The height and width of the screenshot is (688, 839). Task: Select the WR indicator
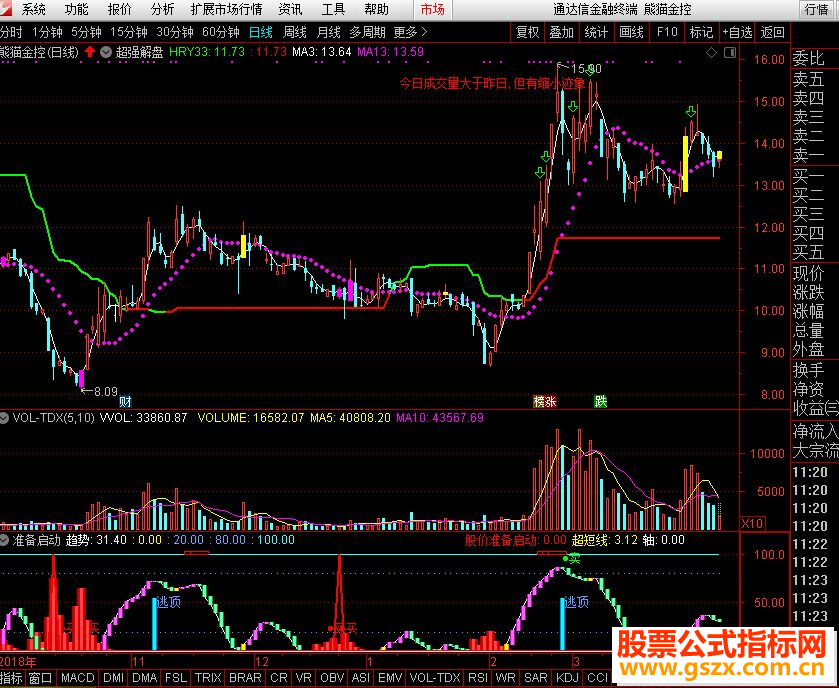pos(506,678)
